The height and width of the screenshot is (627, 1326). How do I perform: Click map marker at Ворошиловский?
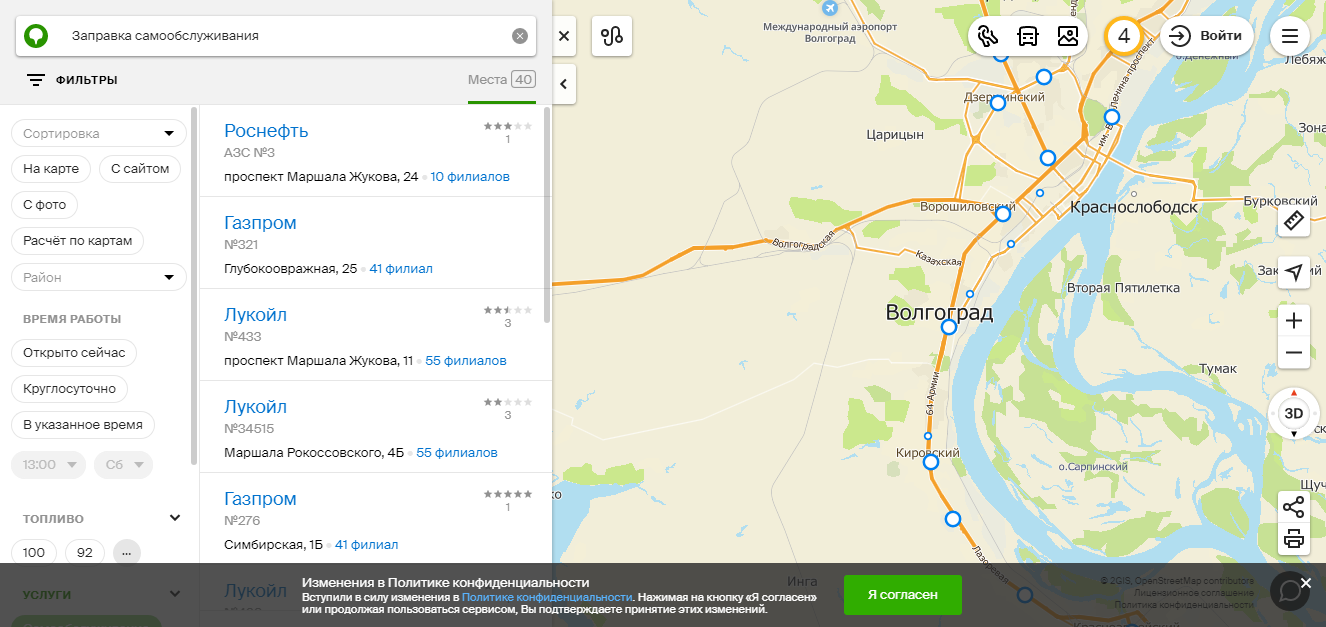coord(1003,214)
